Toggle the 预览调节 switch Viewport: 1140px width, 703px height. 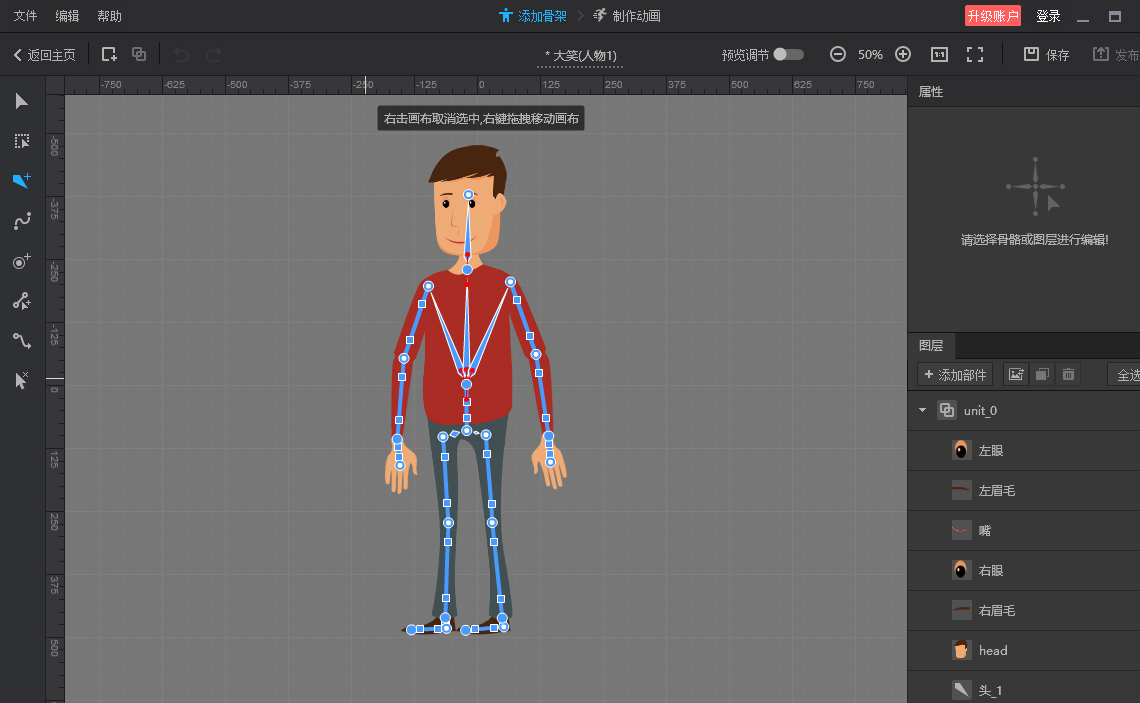pos(788,54)
